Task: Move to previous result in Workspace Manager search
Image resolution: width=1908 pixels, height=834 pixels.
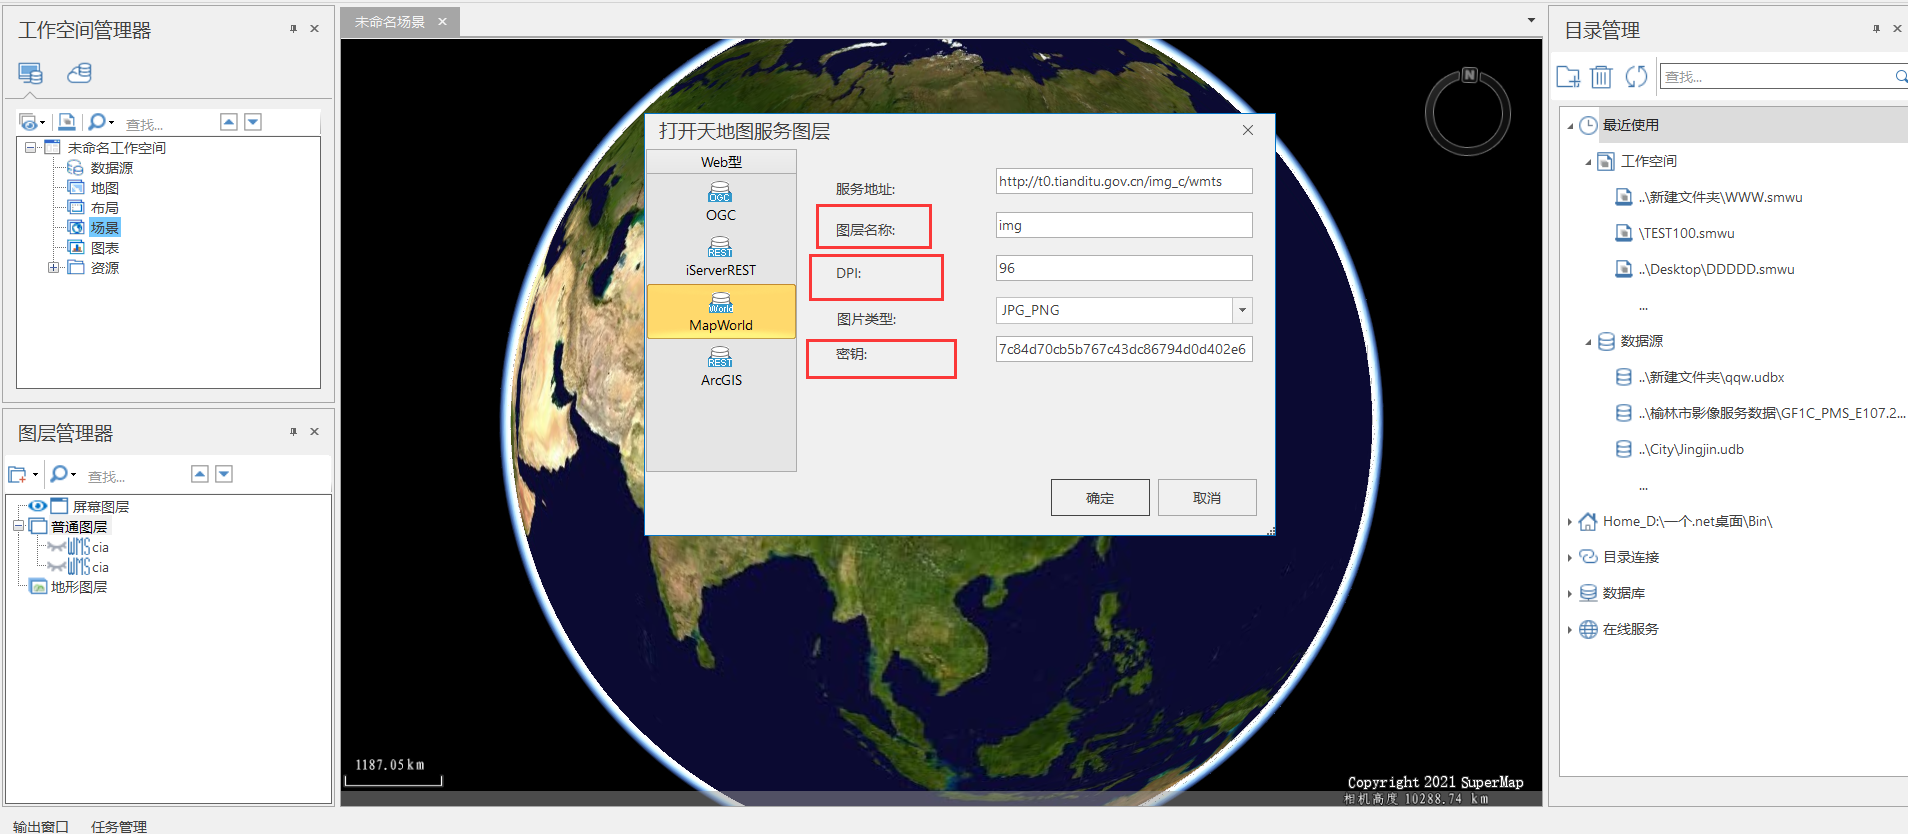Action: click(x=229, y=122)
